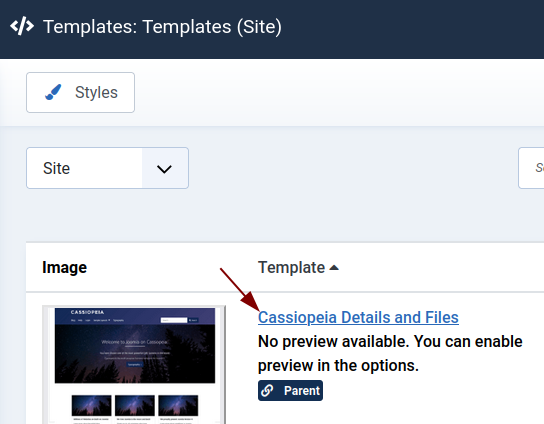Expand the Site dropdown selector

click(x=108, y=168)
